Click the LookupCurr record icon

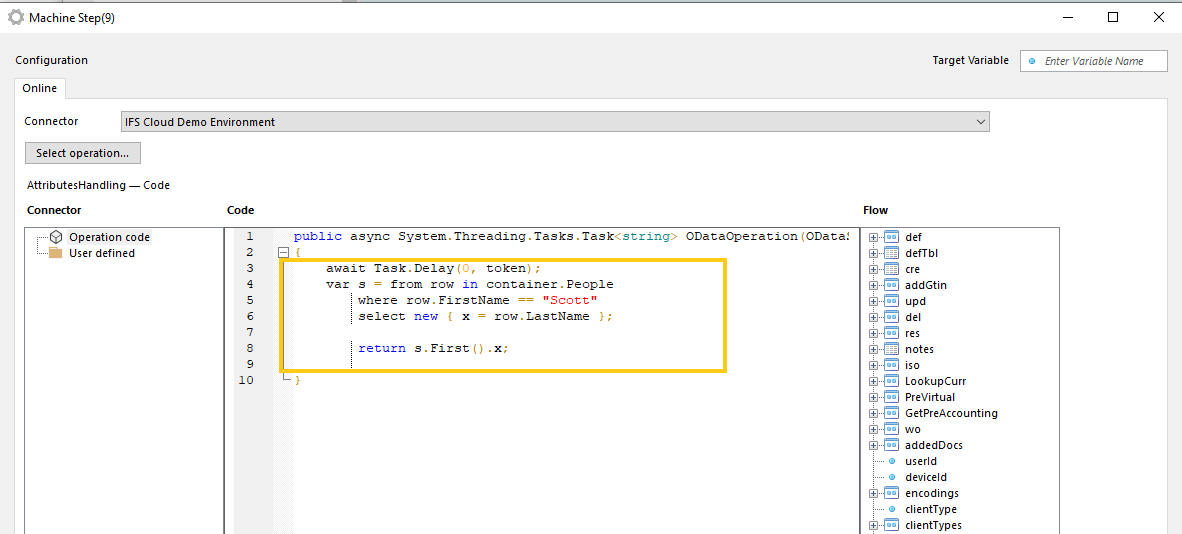click(x=892, y=381)
